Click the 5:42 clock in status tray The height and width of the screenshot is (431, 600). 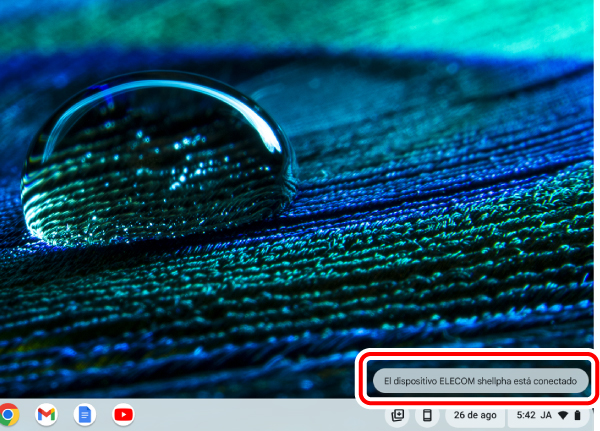click(x=526, y=415)
